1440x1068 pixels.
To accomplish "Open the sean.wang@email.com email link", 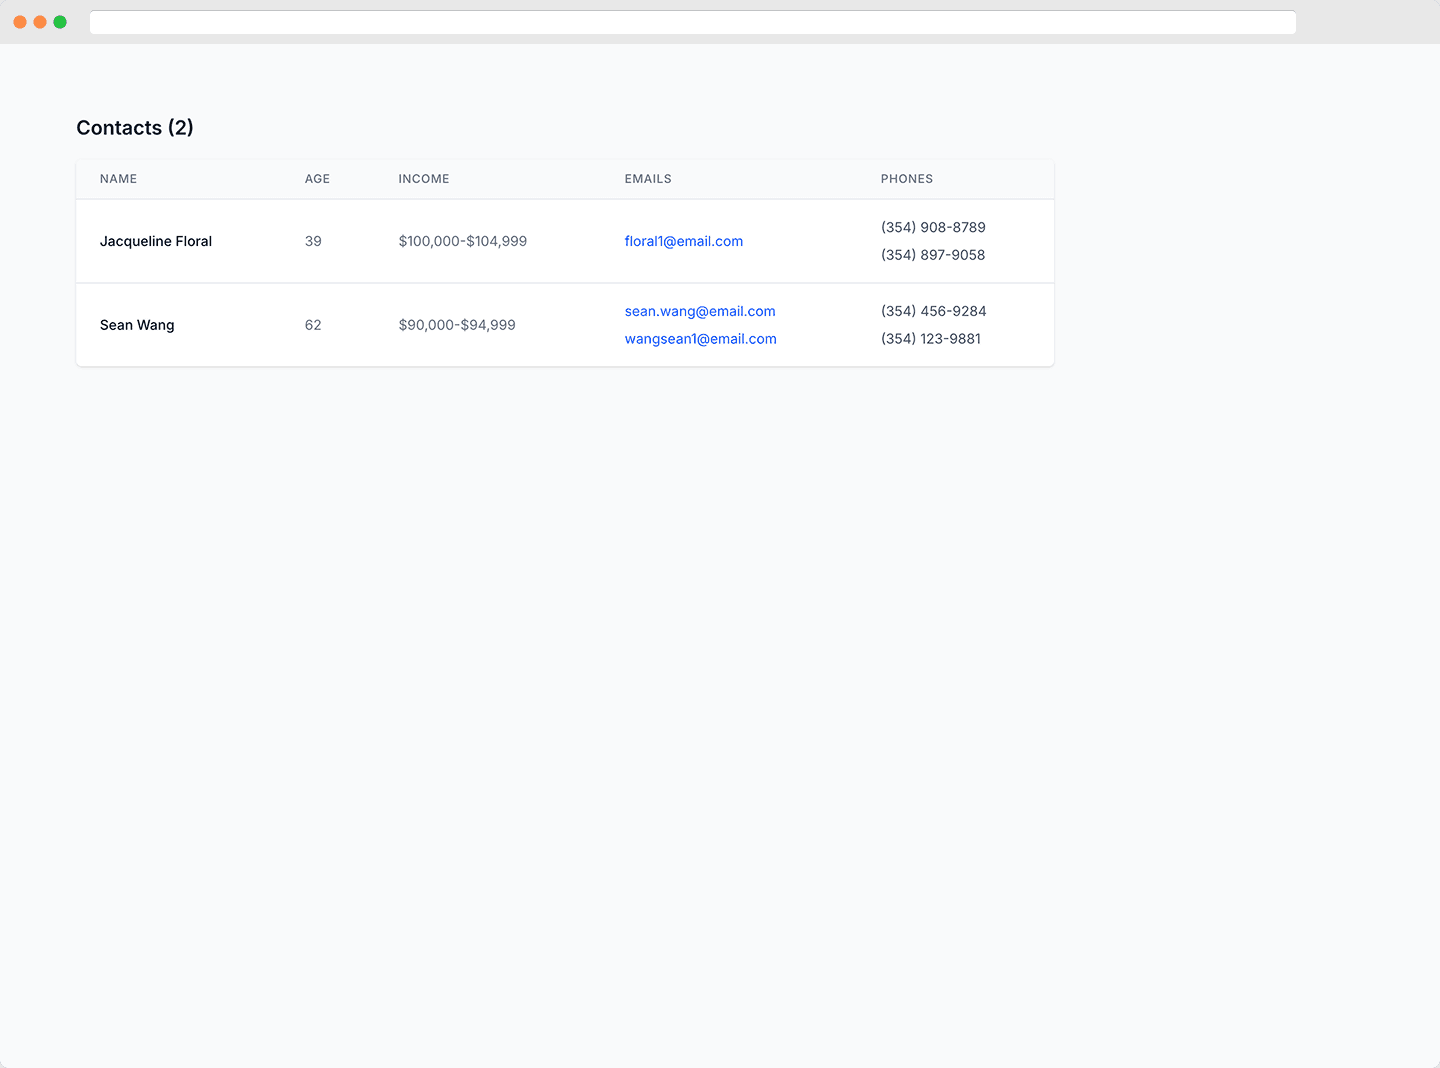I will (699, 311).
